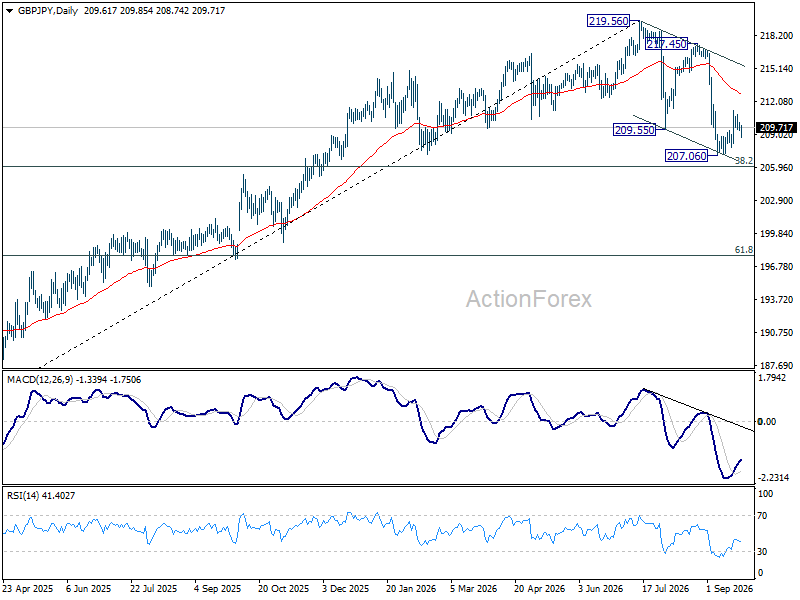
Task: Click the GBPJPY chart dropdown triangle
Action: coord(10,11)
